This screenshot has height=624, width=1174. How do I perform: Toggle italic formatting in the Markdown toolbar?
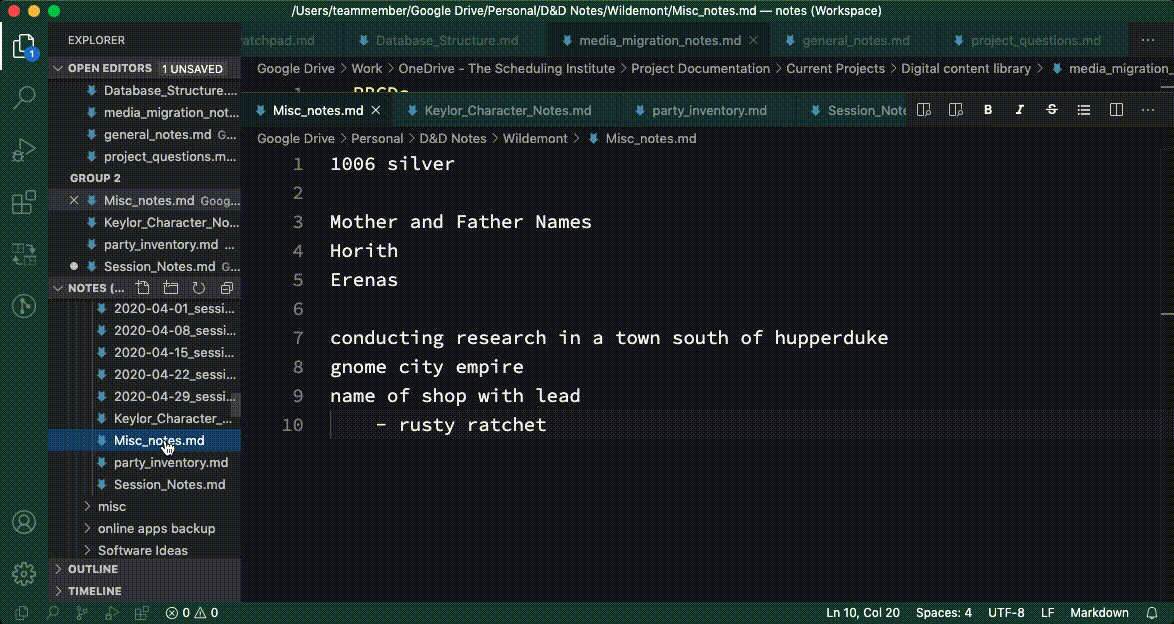click(1019, 110)
